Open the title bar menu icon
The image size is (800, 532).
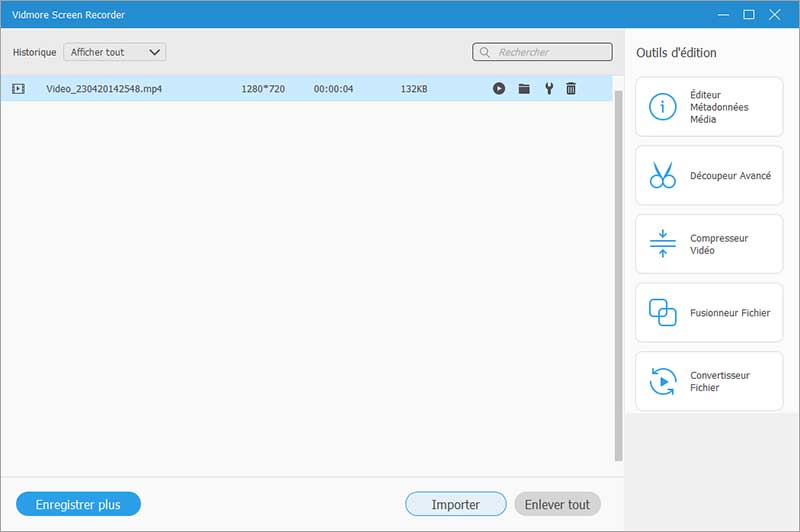[x=724, y=15]
